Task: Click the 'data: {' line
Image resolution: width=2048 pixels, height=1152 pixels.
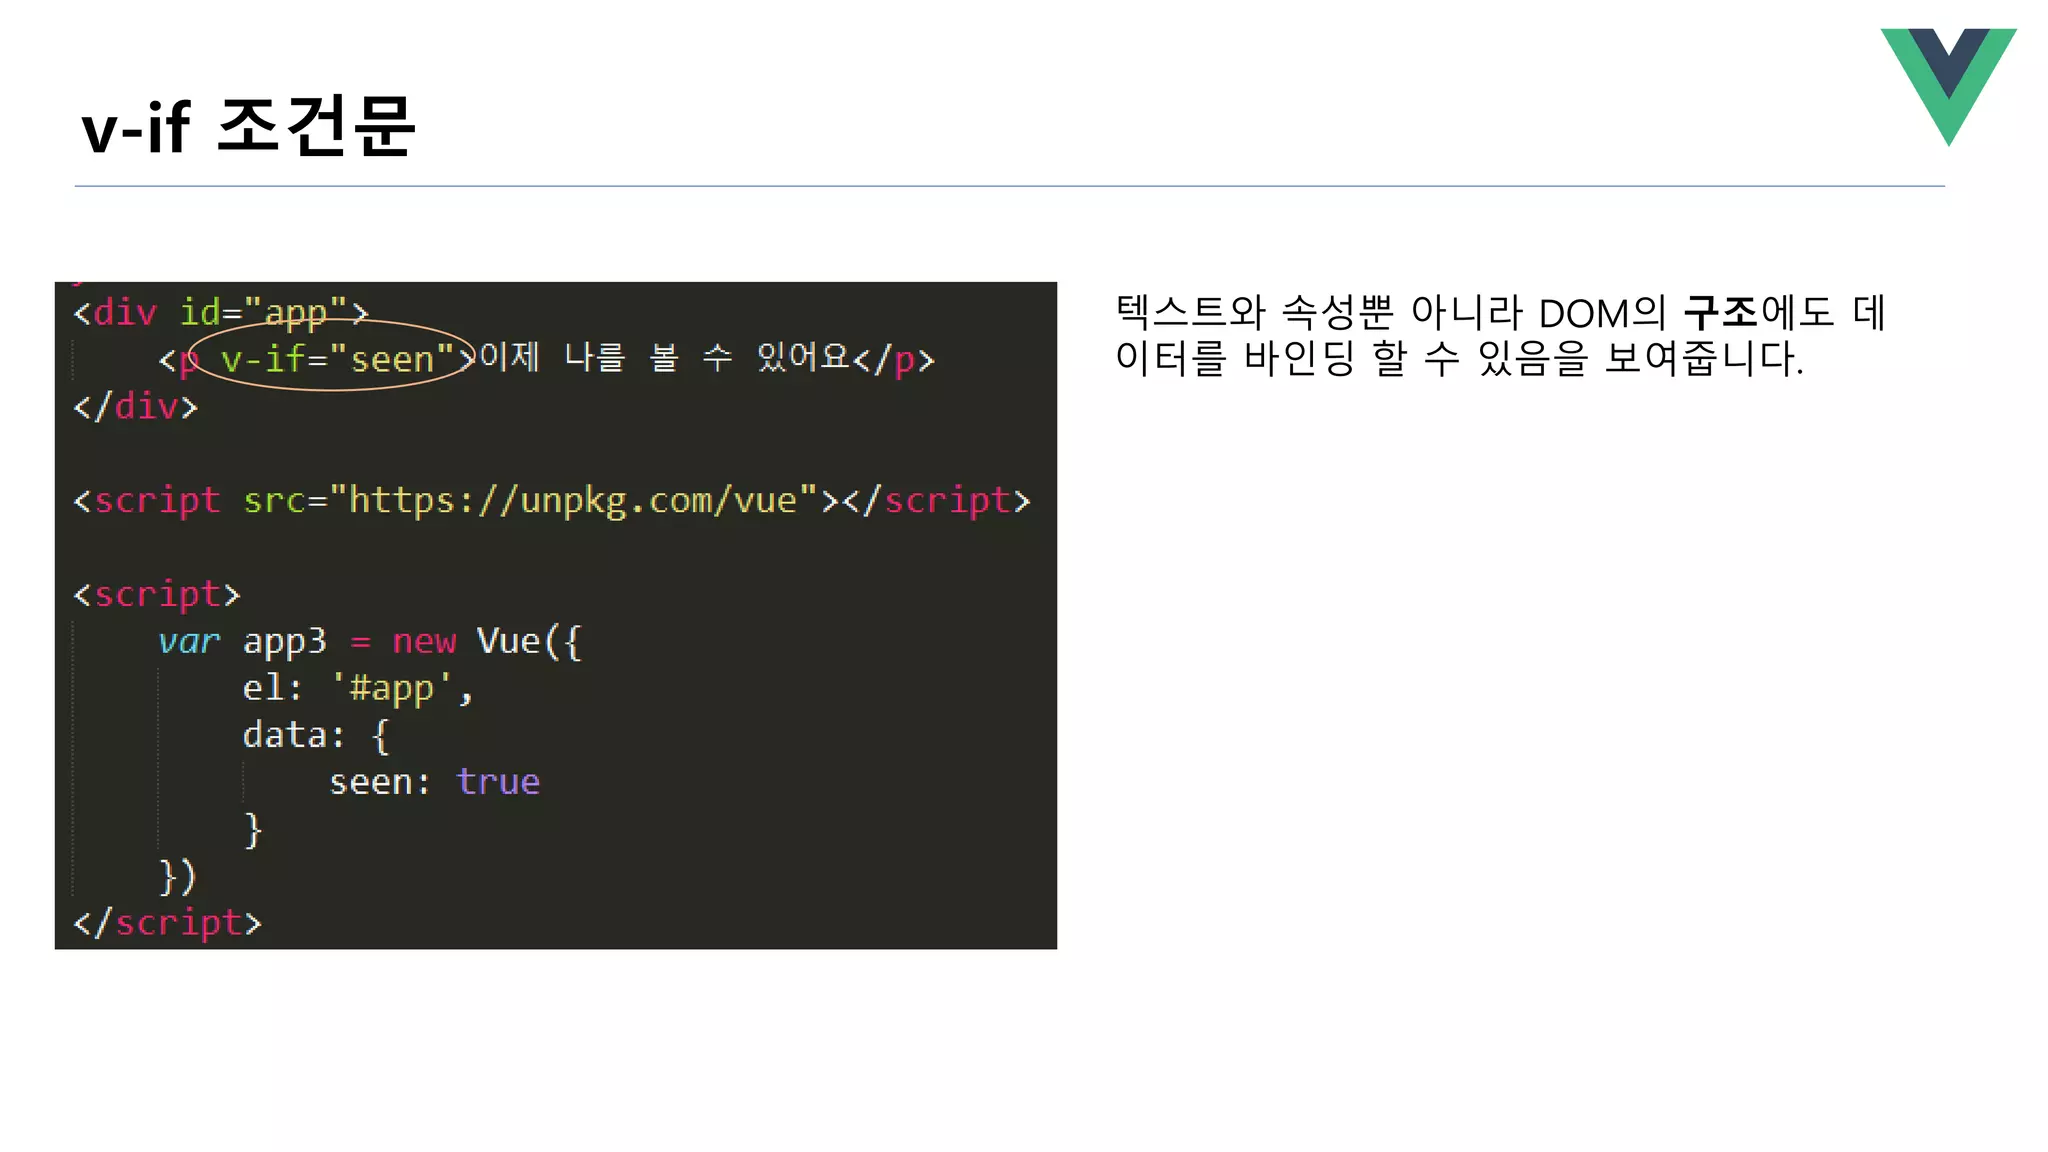Action: tap(315, 735)
